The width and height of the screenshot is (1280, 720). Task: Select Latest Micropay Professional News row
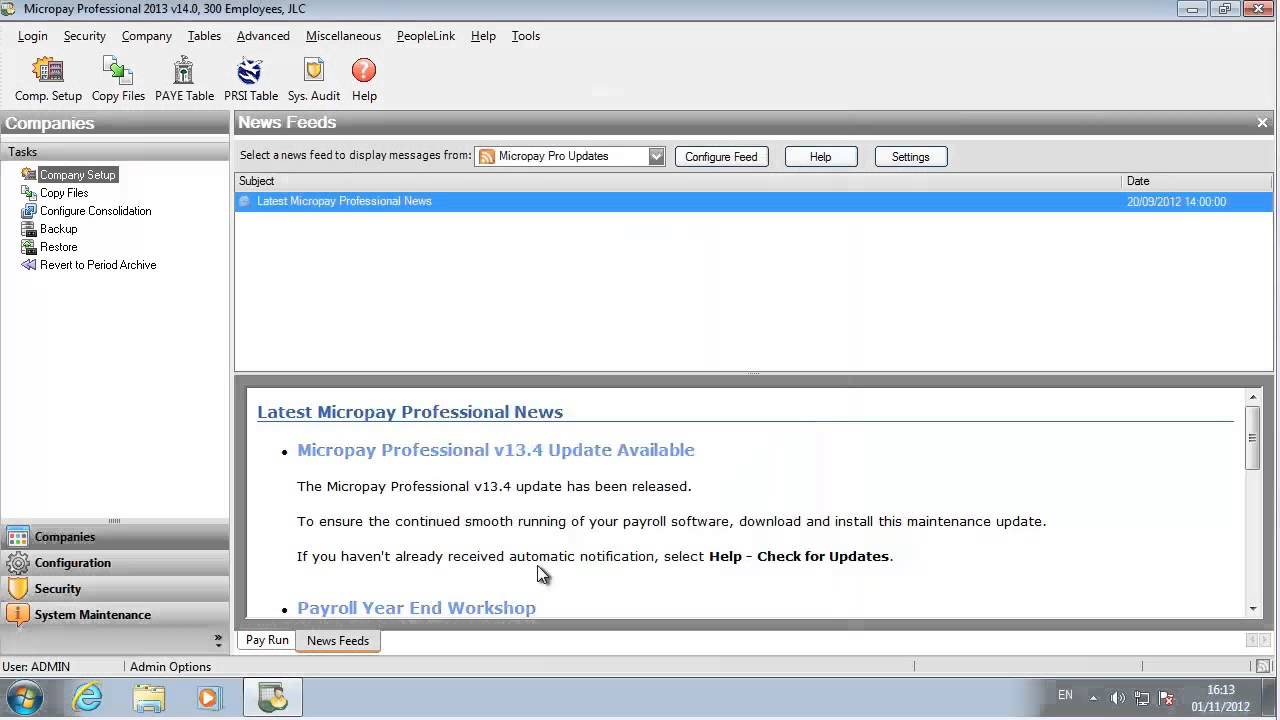[753, 201]
